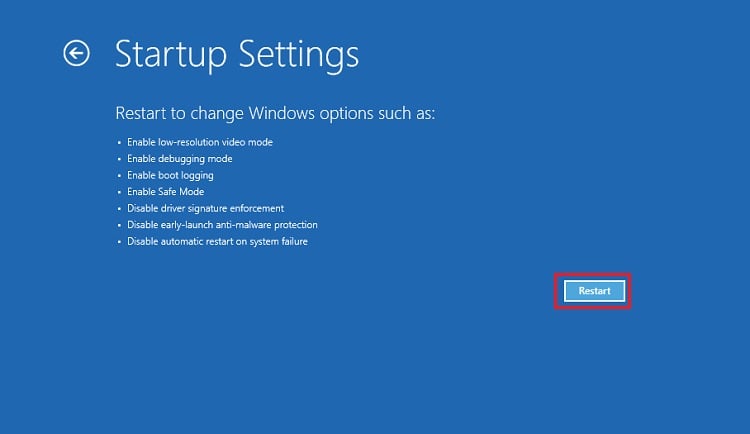Select 'Enable debugging mode' list item

click(x=179, y=159)
